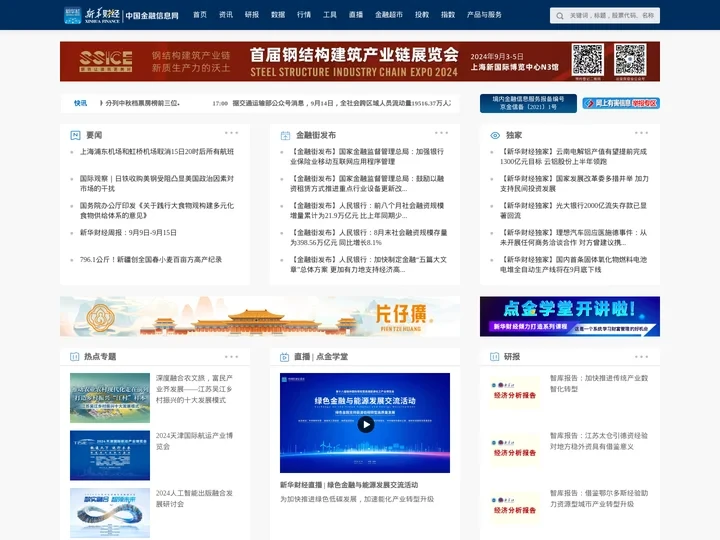Open the 江苏吴江乡村振兴 topic thumbnail

(110, 398)
